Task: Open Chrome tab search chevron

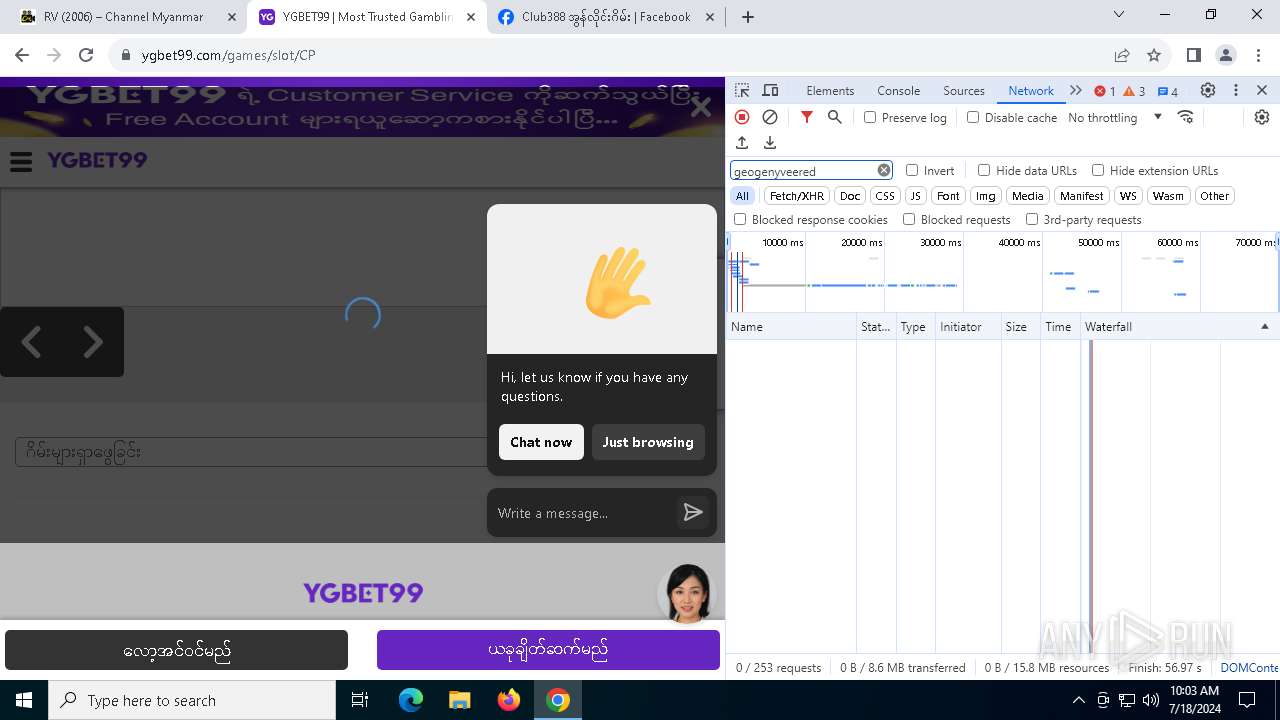Action: [1119, 14]
